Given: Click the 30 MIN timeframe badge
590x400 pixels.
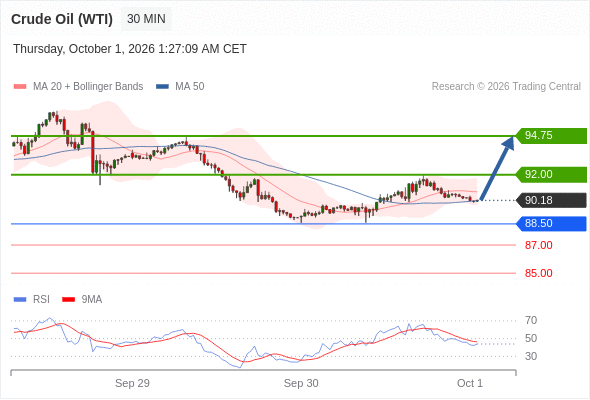Looking at the screenshot, I should click(146, 19).
